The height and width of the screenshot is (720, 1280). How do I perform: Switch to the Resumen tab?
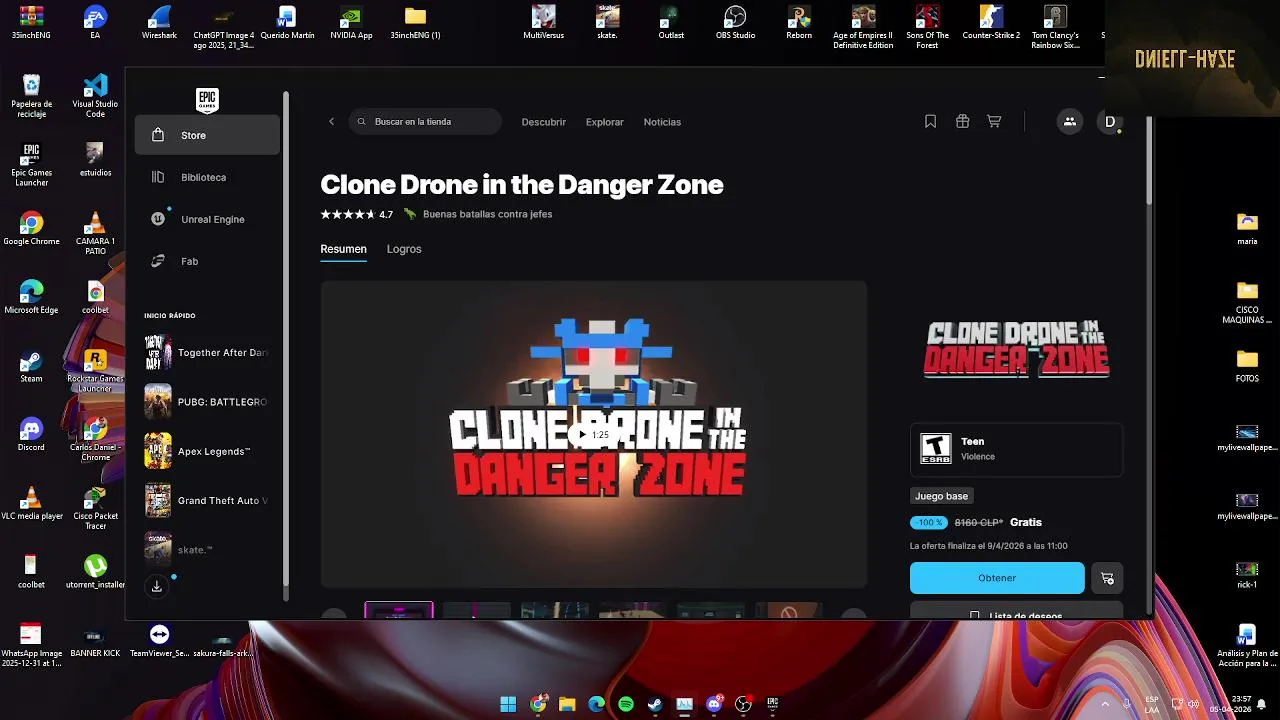[x=343, y=249]
